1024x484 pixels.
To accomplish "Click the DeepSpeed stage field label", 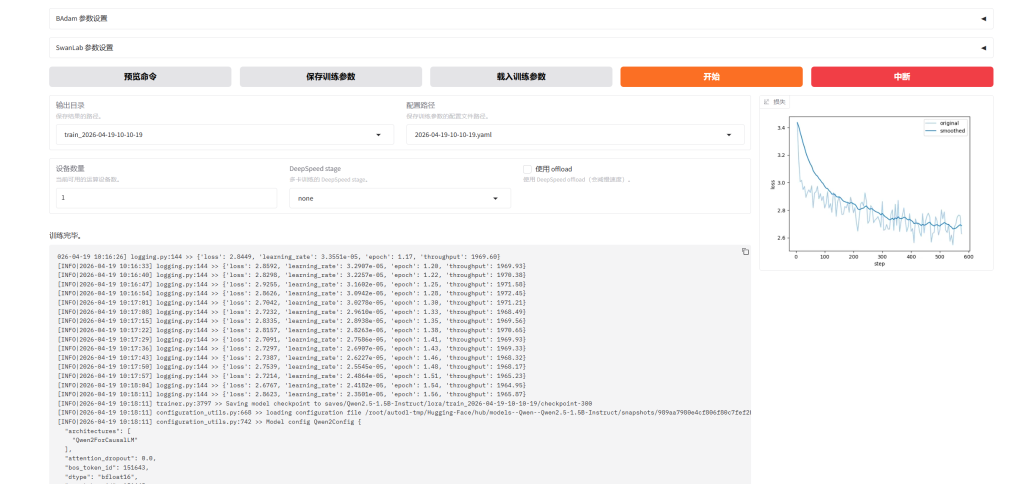I will click(315, 169).
